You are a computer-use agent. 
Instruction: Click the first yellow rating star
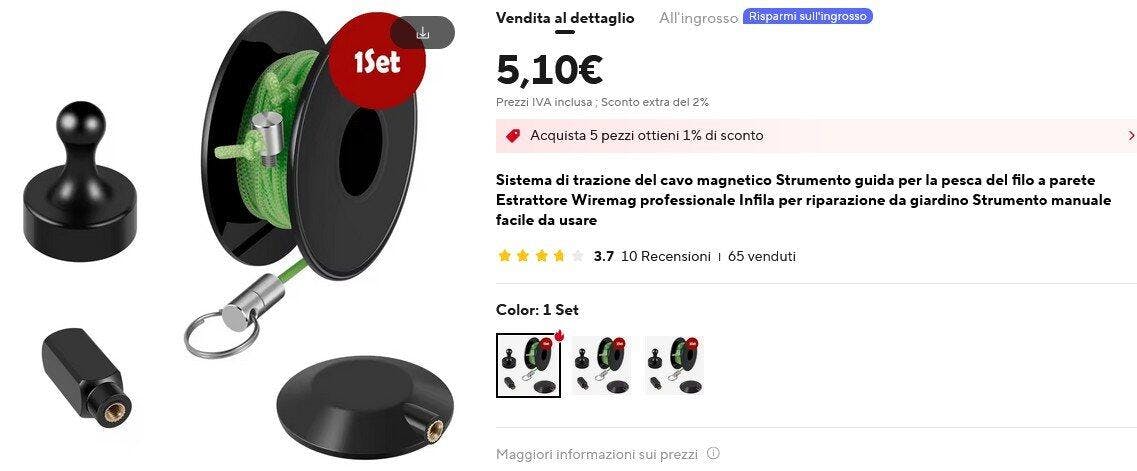505,256
